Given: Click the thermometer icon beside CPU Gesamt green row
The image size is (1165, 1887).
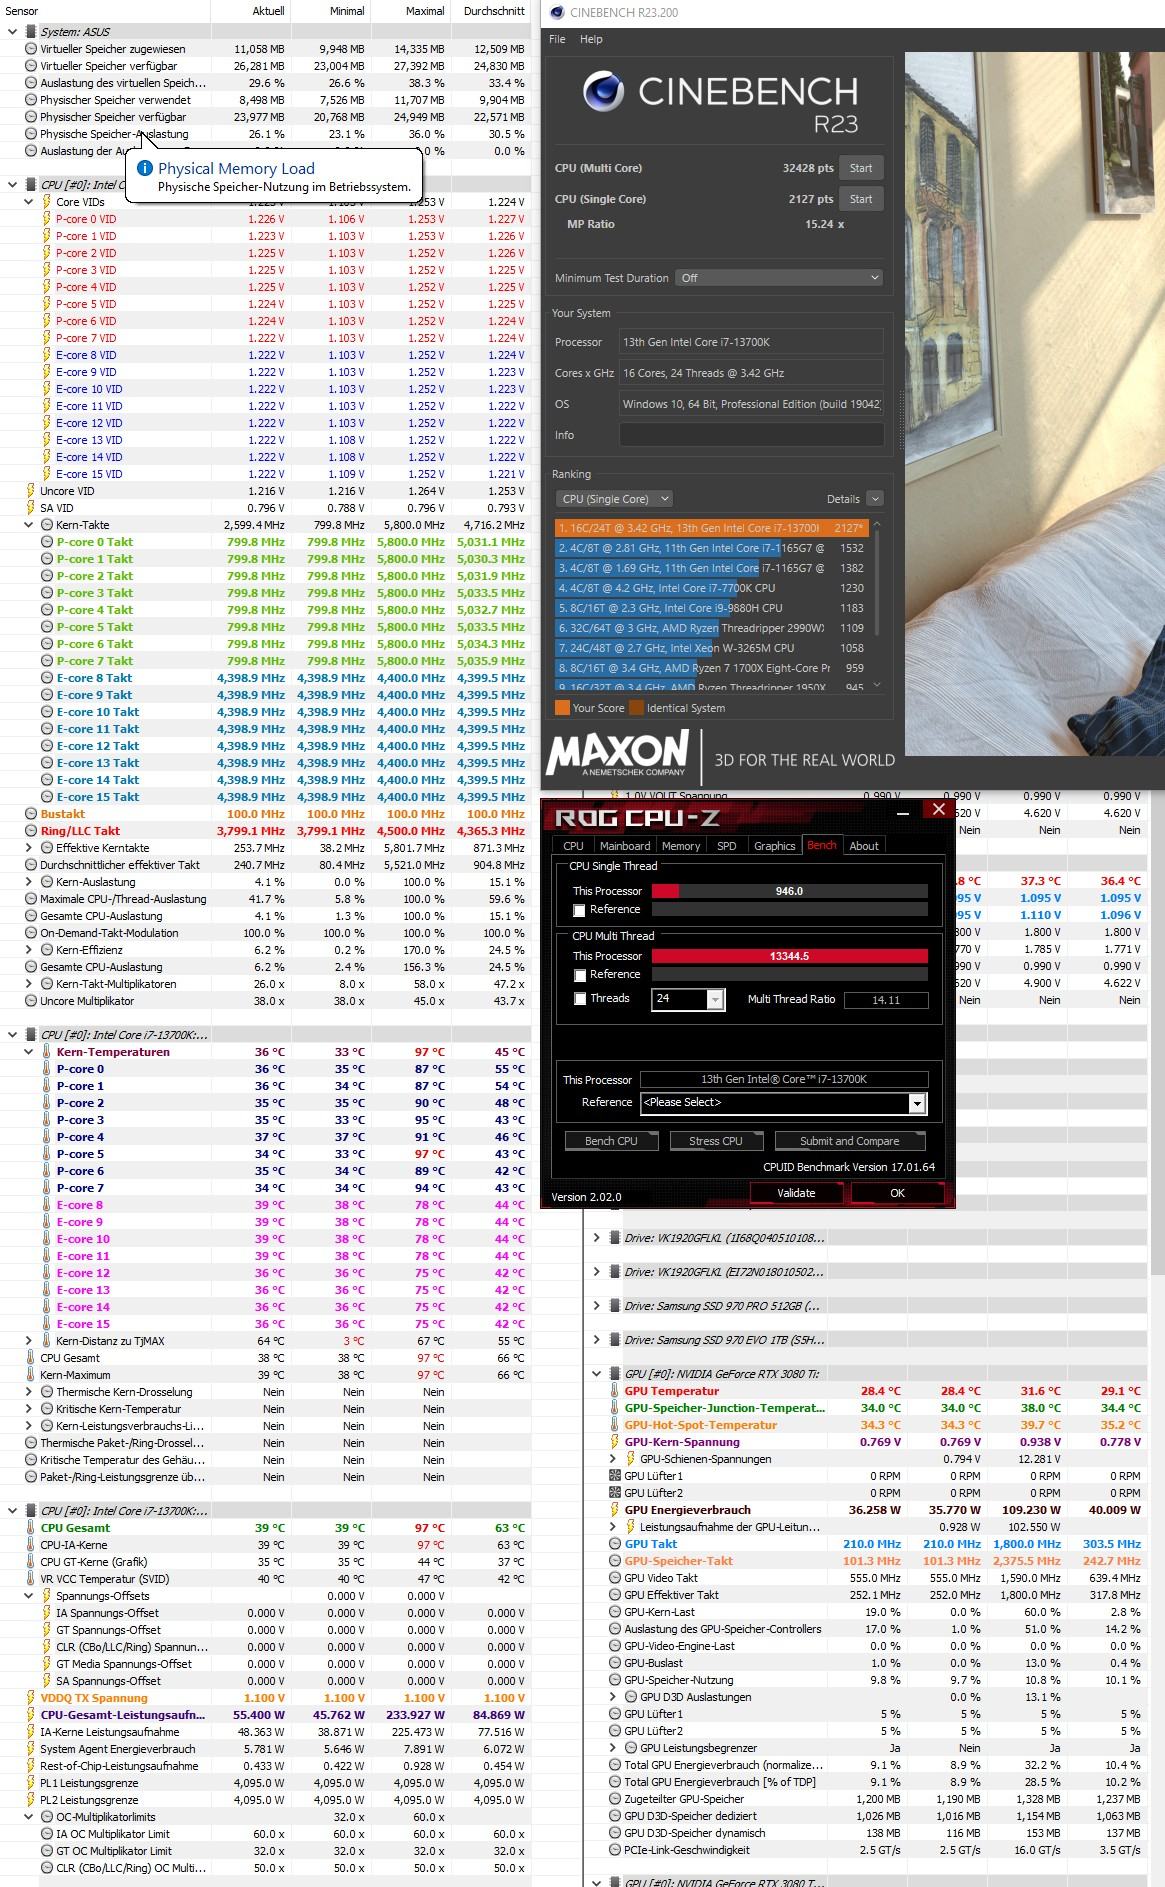Looking at the screenshot, I should point(31,1528).
